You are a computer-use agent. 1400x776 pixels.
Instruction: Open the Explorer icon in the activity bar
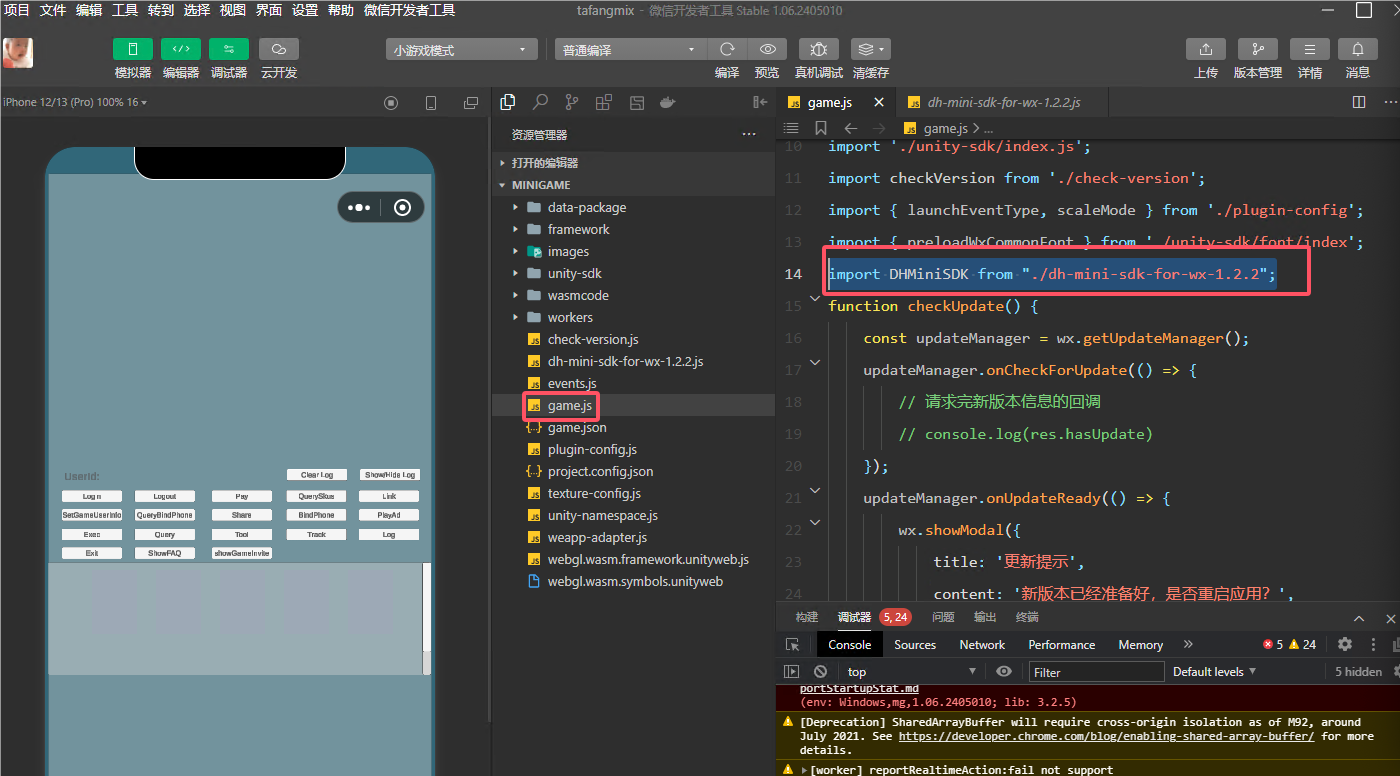click(508, 102)
